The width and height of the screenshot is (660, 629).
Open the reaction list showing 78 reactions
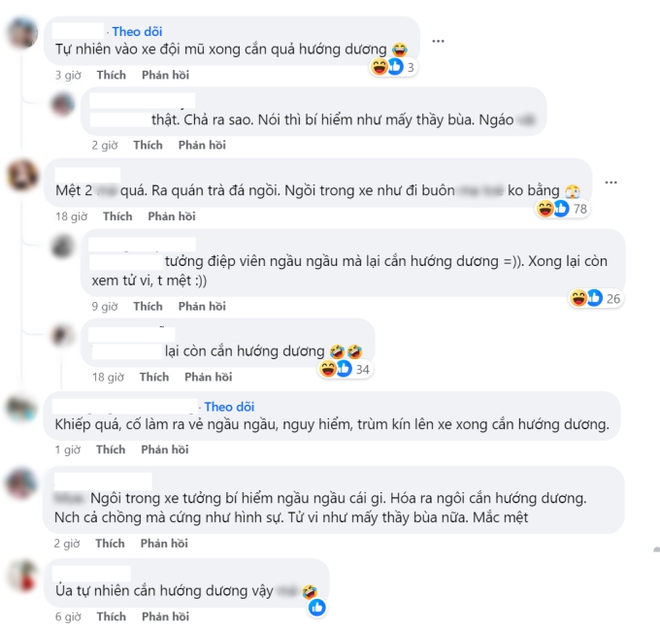pyautogui.click(x=562, y=208)
